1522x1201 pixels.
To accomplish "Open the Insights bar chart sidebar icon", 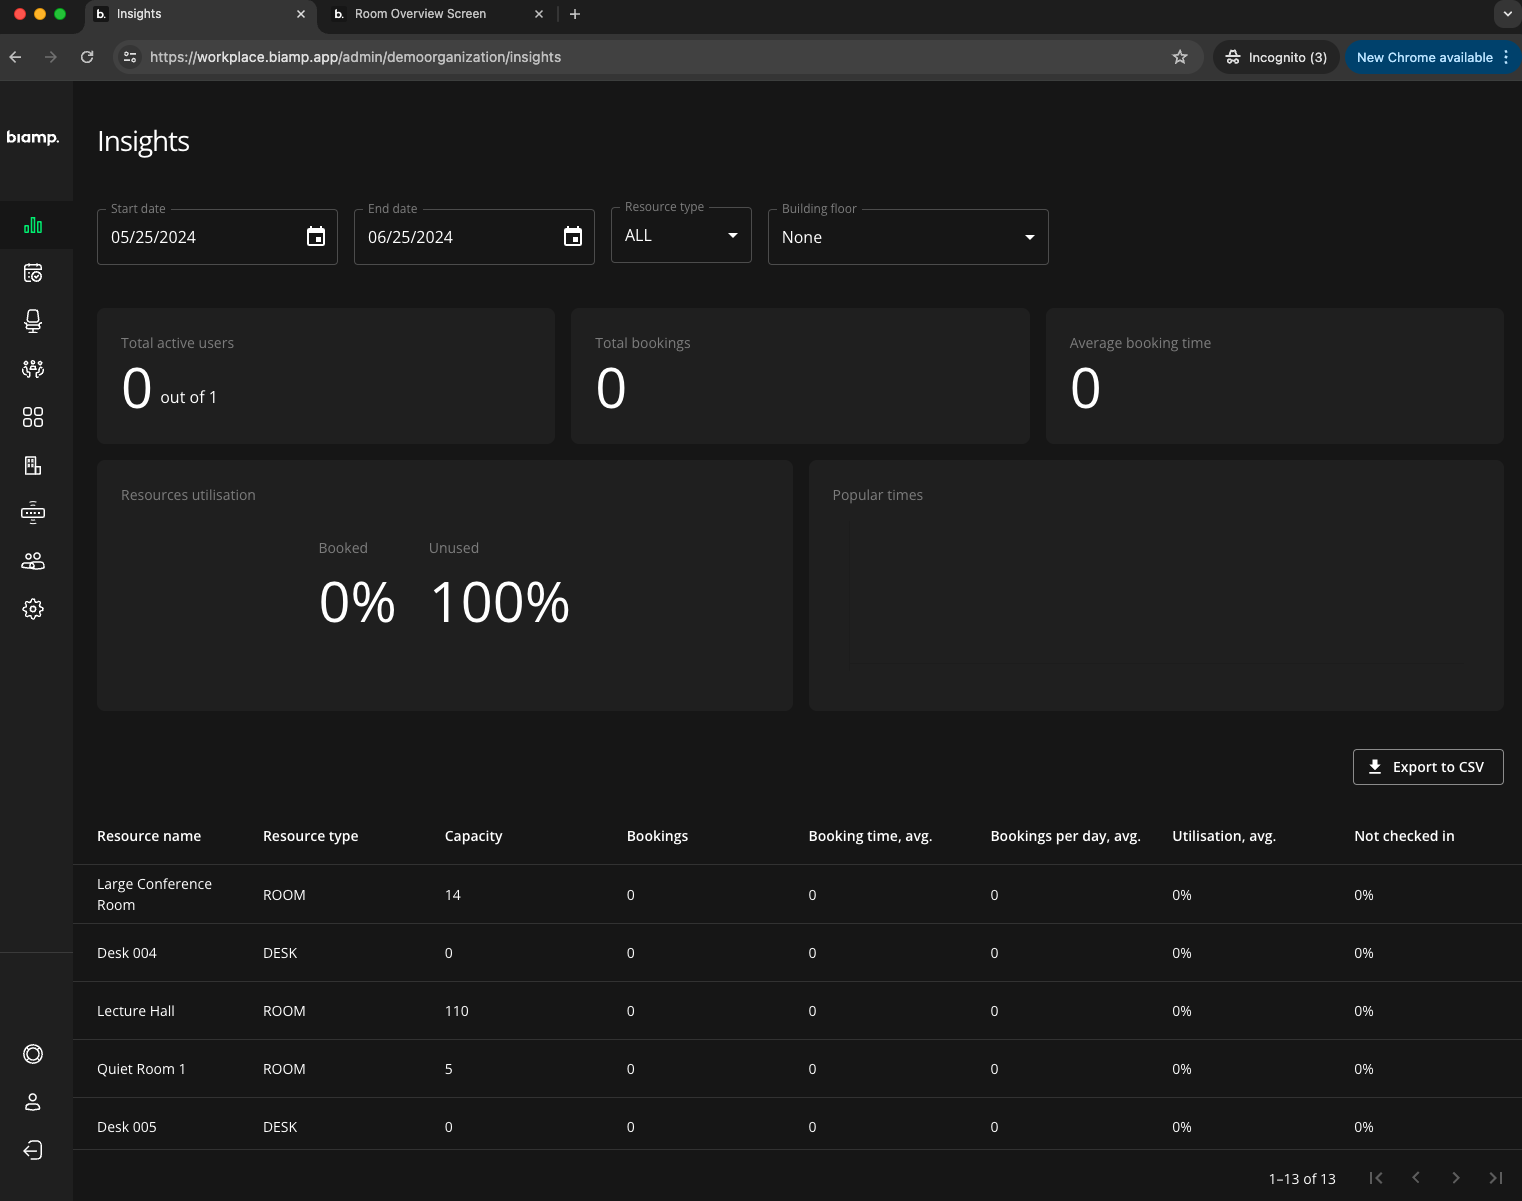I will [x=33, y=225].
